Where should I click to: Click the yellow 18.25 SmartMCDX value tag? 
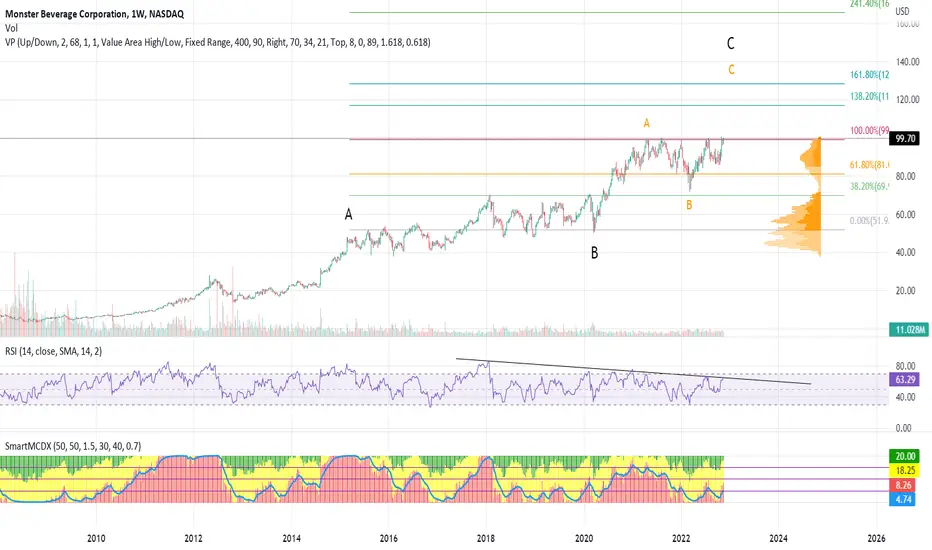905,470
